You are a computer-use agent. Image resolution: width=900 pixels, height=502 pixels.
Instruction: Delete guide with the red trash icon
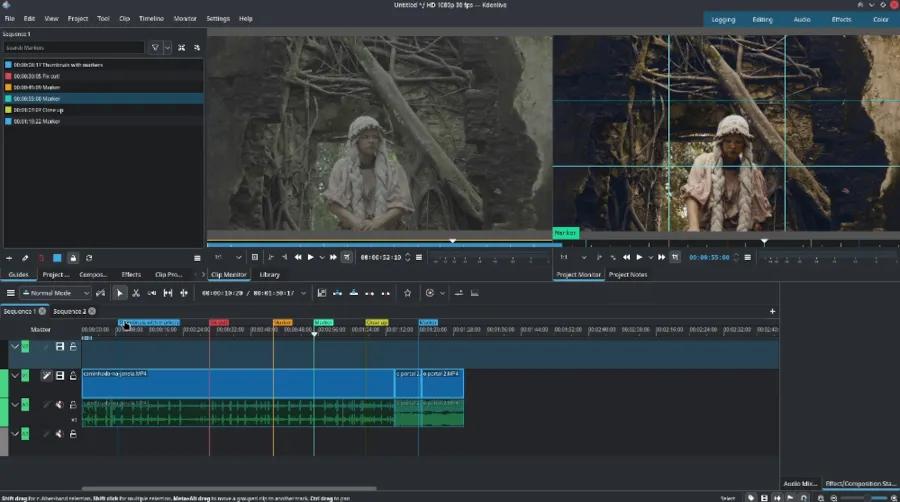(x=41, y=258)
